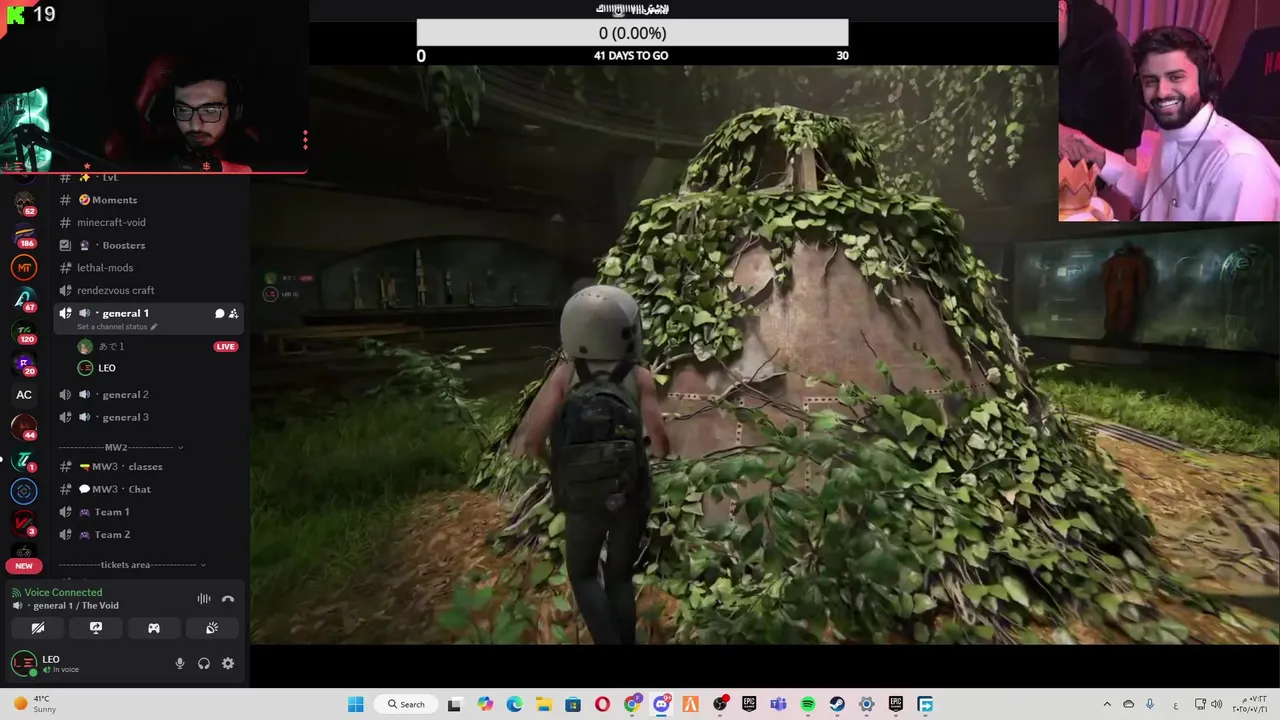Open Microsoft Store from the taskbar
Image resolution: width=1280 pixels, height=720 pixels.
(573, 704)
